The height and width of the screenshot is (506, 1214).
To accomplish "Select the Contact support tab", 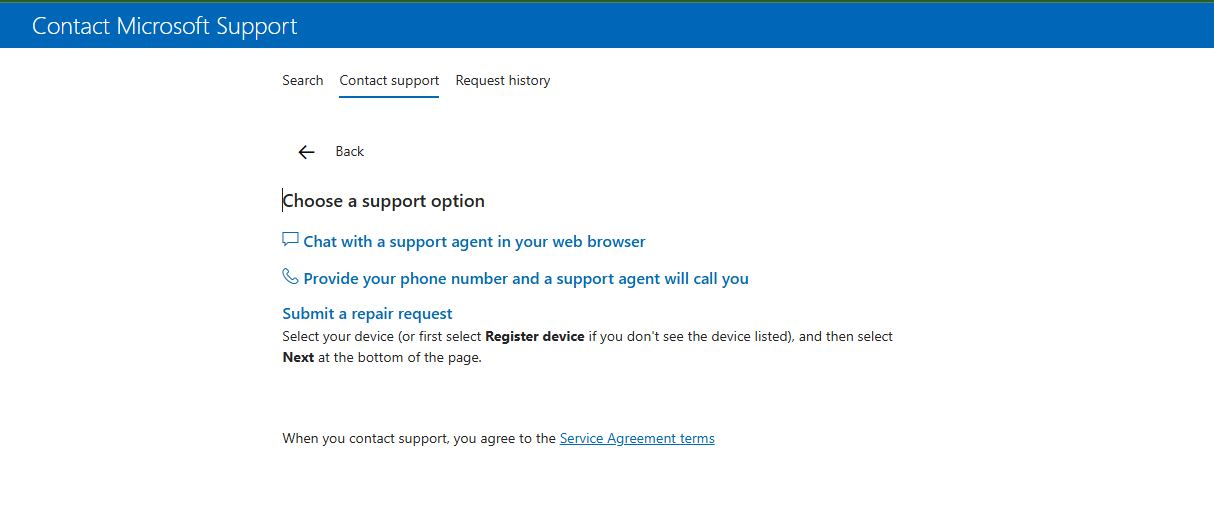I will coord(389,80).
